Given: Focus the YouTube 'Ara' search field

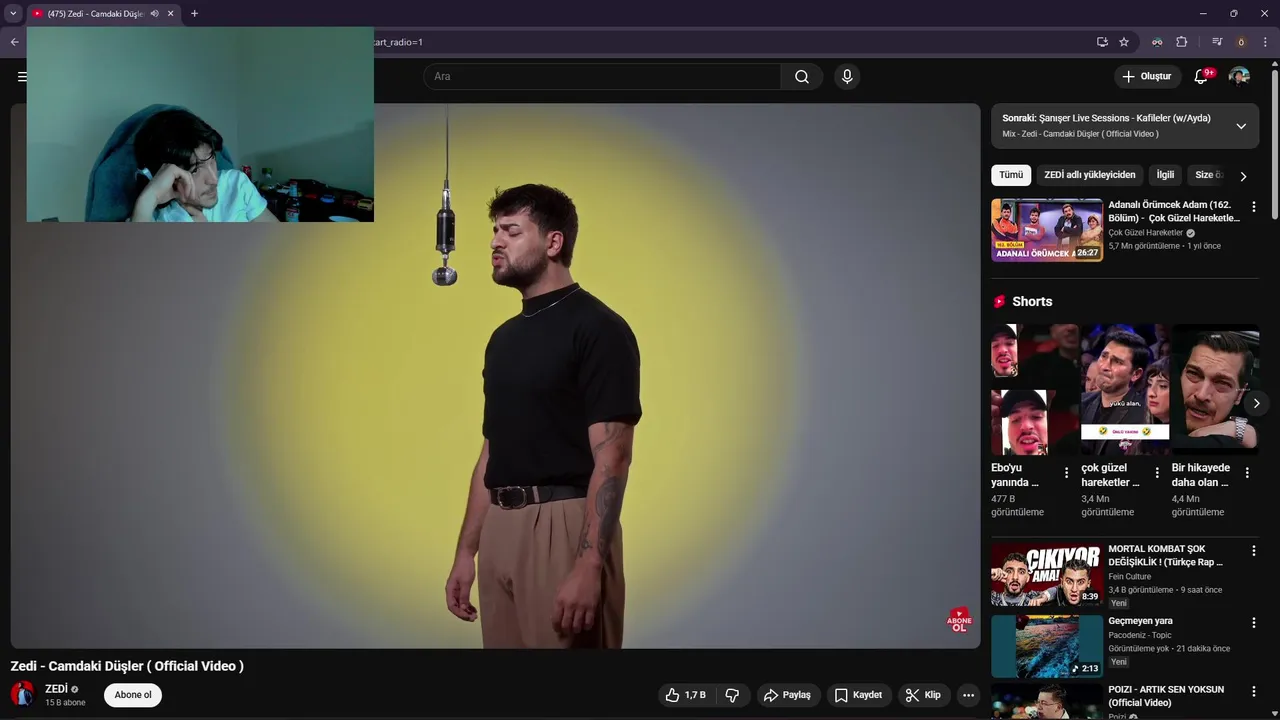Looking at the screenshot, I should tap(602, 77).
